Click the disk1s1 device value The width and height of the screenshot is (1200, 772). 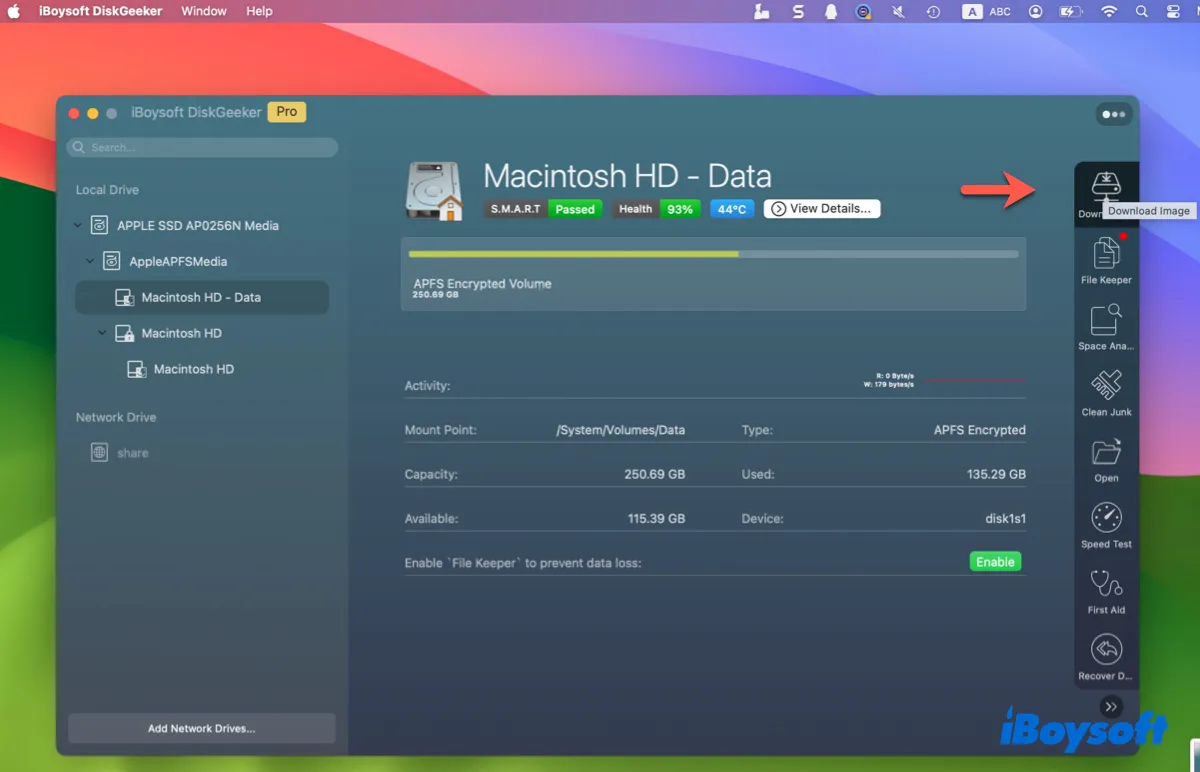tap(1005, 519)
